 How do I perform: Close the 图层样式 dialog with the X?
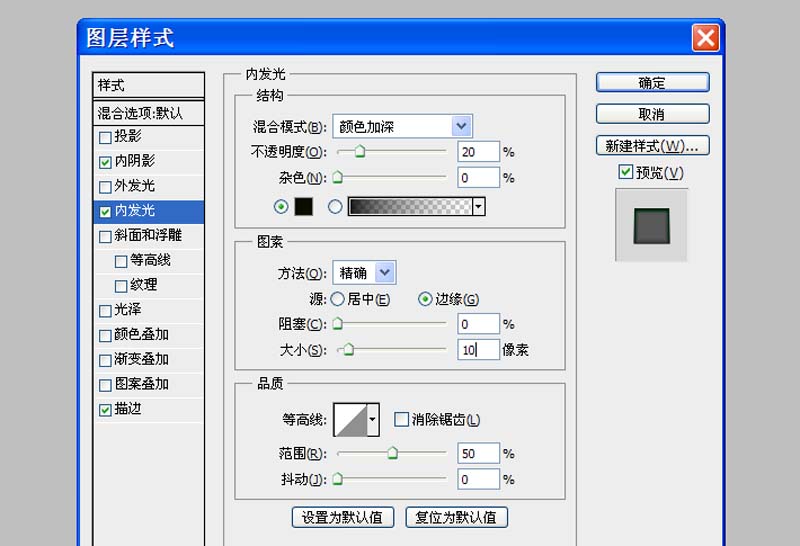(705, 38)
